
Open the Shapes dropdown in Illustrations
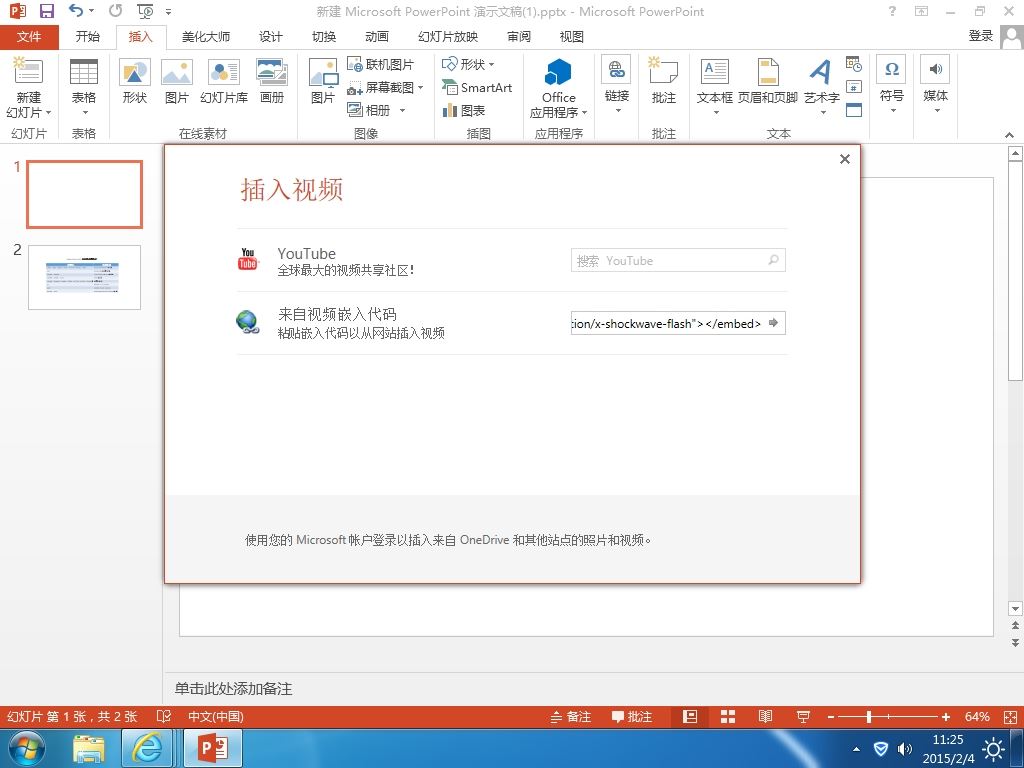click(468, 64)
